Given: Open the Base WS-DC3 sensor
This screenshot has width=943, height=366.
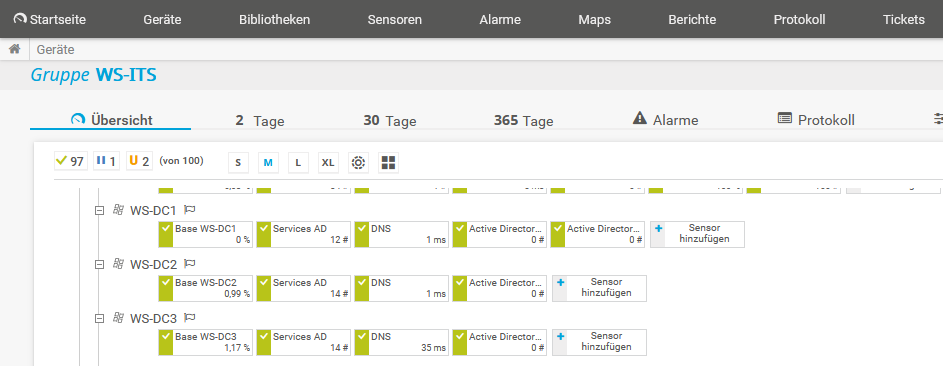Looking at the screenshot, I should tap(206, 343).
